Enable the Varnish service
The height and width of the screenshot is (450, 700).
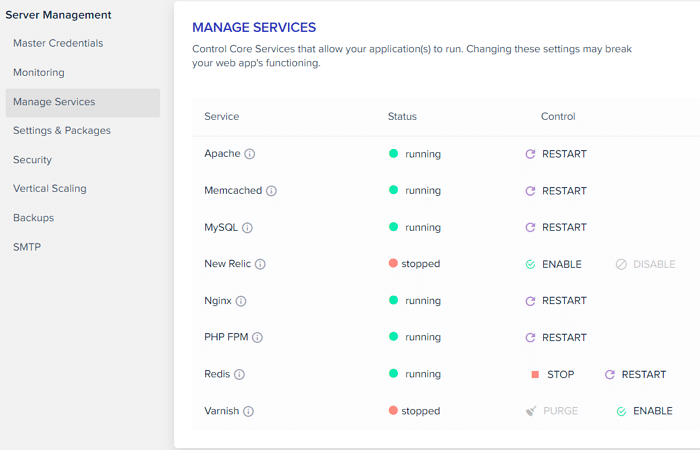(645, 411)
